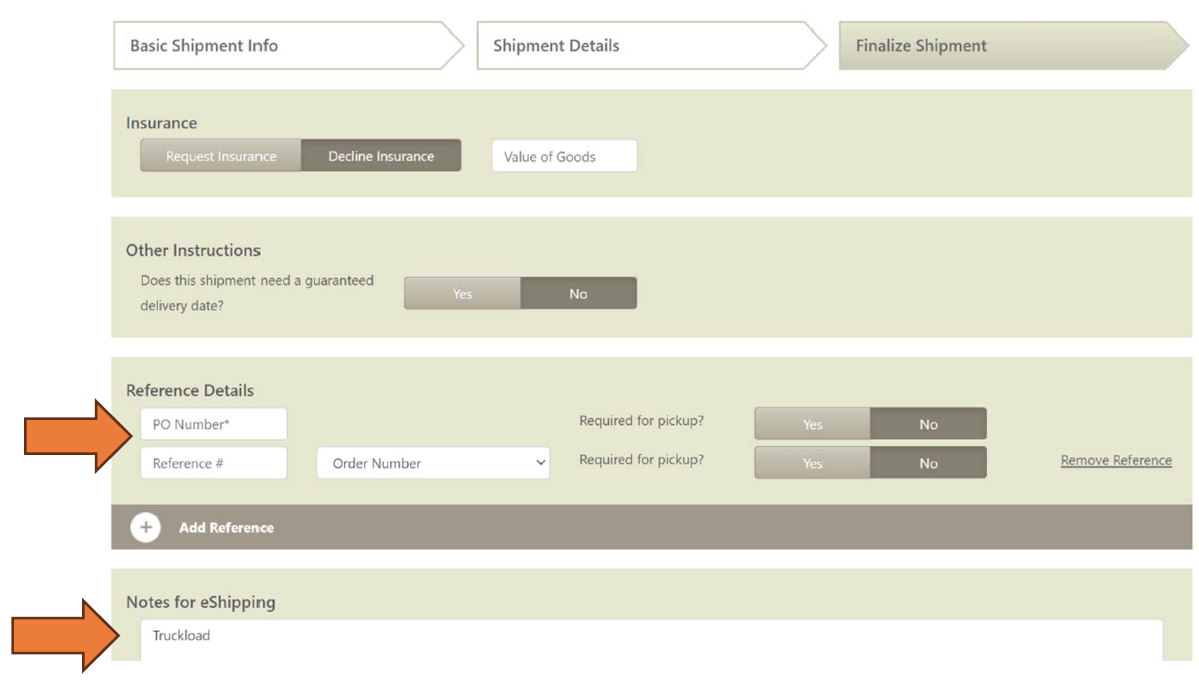This screenshot has height=687, width=1199.
Task: Click the Remove Reference link
Action: [x=1116, y=461]
